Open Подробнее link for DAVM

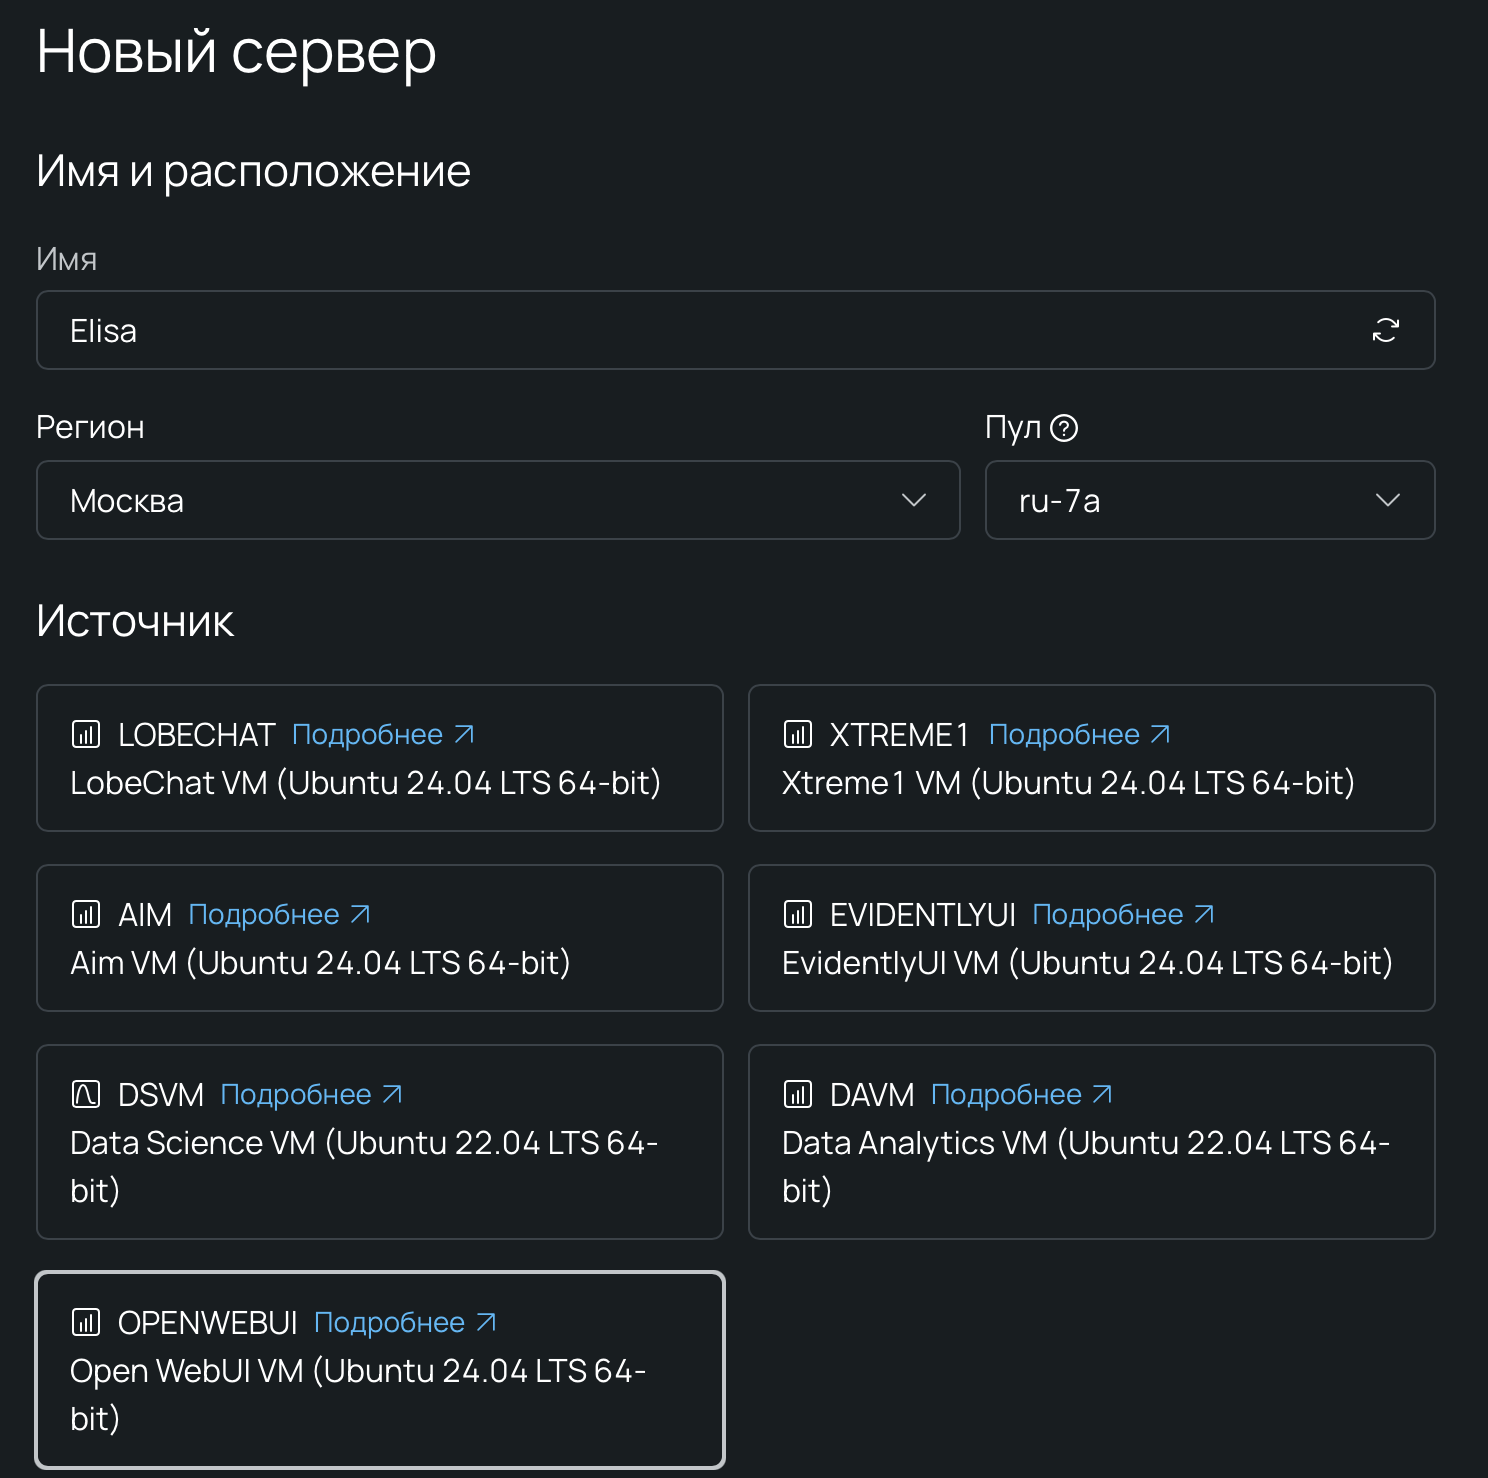(1022, 1095)
